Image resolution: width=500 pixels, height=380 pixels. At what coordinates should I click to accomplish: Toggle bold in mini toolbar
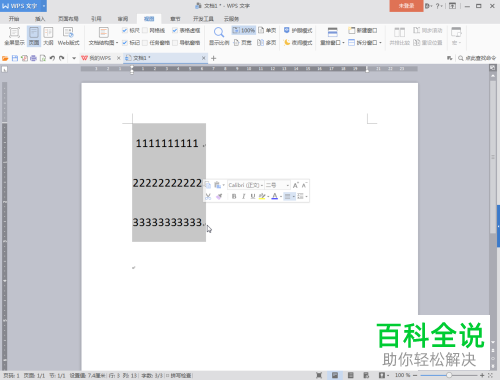(x=234, y=196)
